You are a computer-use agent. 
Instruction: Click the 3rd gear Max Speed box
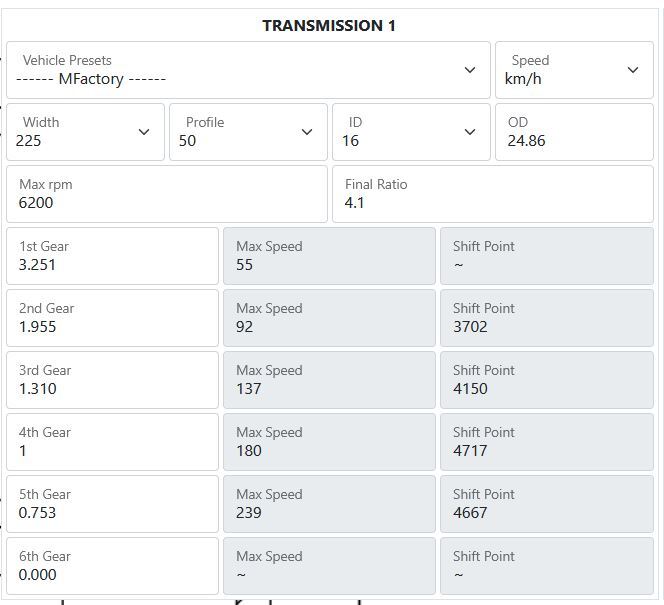[329, 380]
